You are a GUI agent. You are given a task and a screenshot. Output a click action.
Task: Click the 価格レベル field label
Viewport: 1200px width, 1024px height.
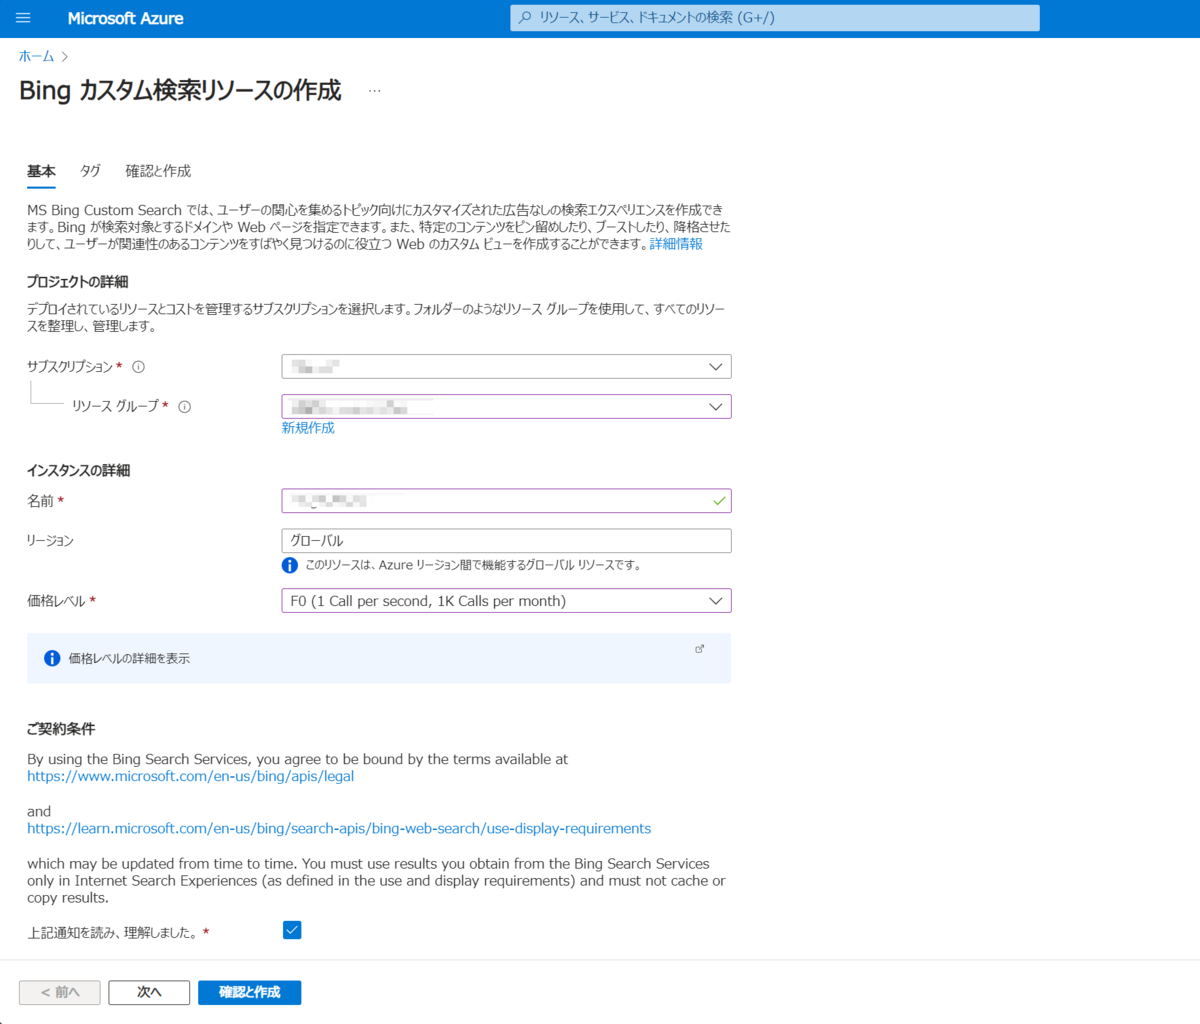[56, 601]
